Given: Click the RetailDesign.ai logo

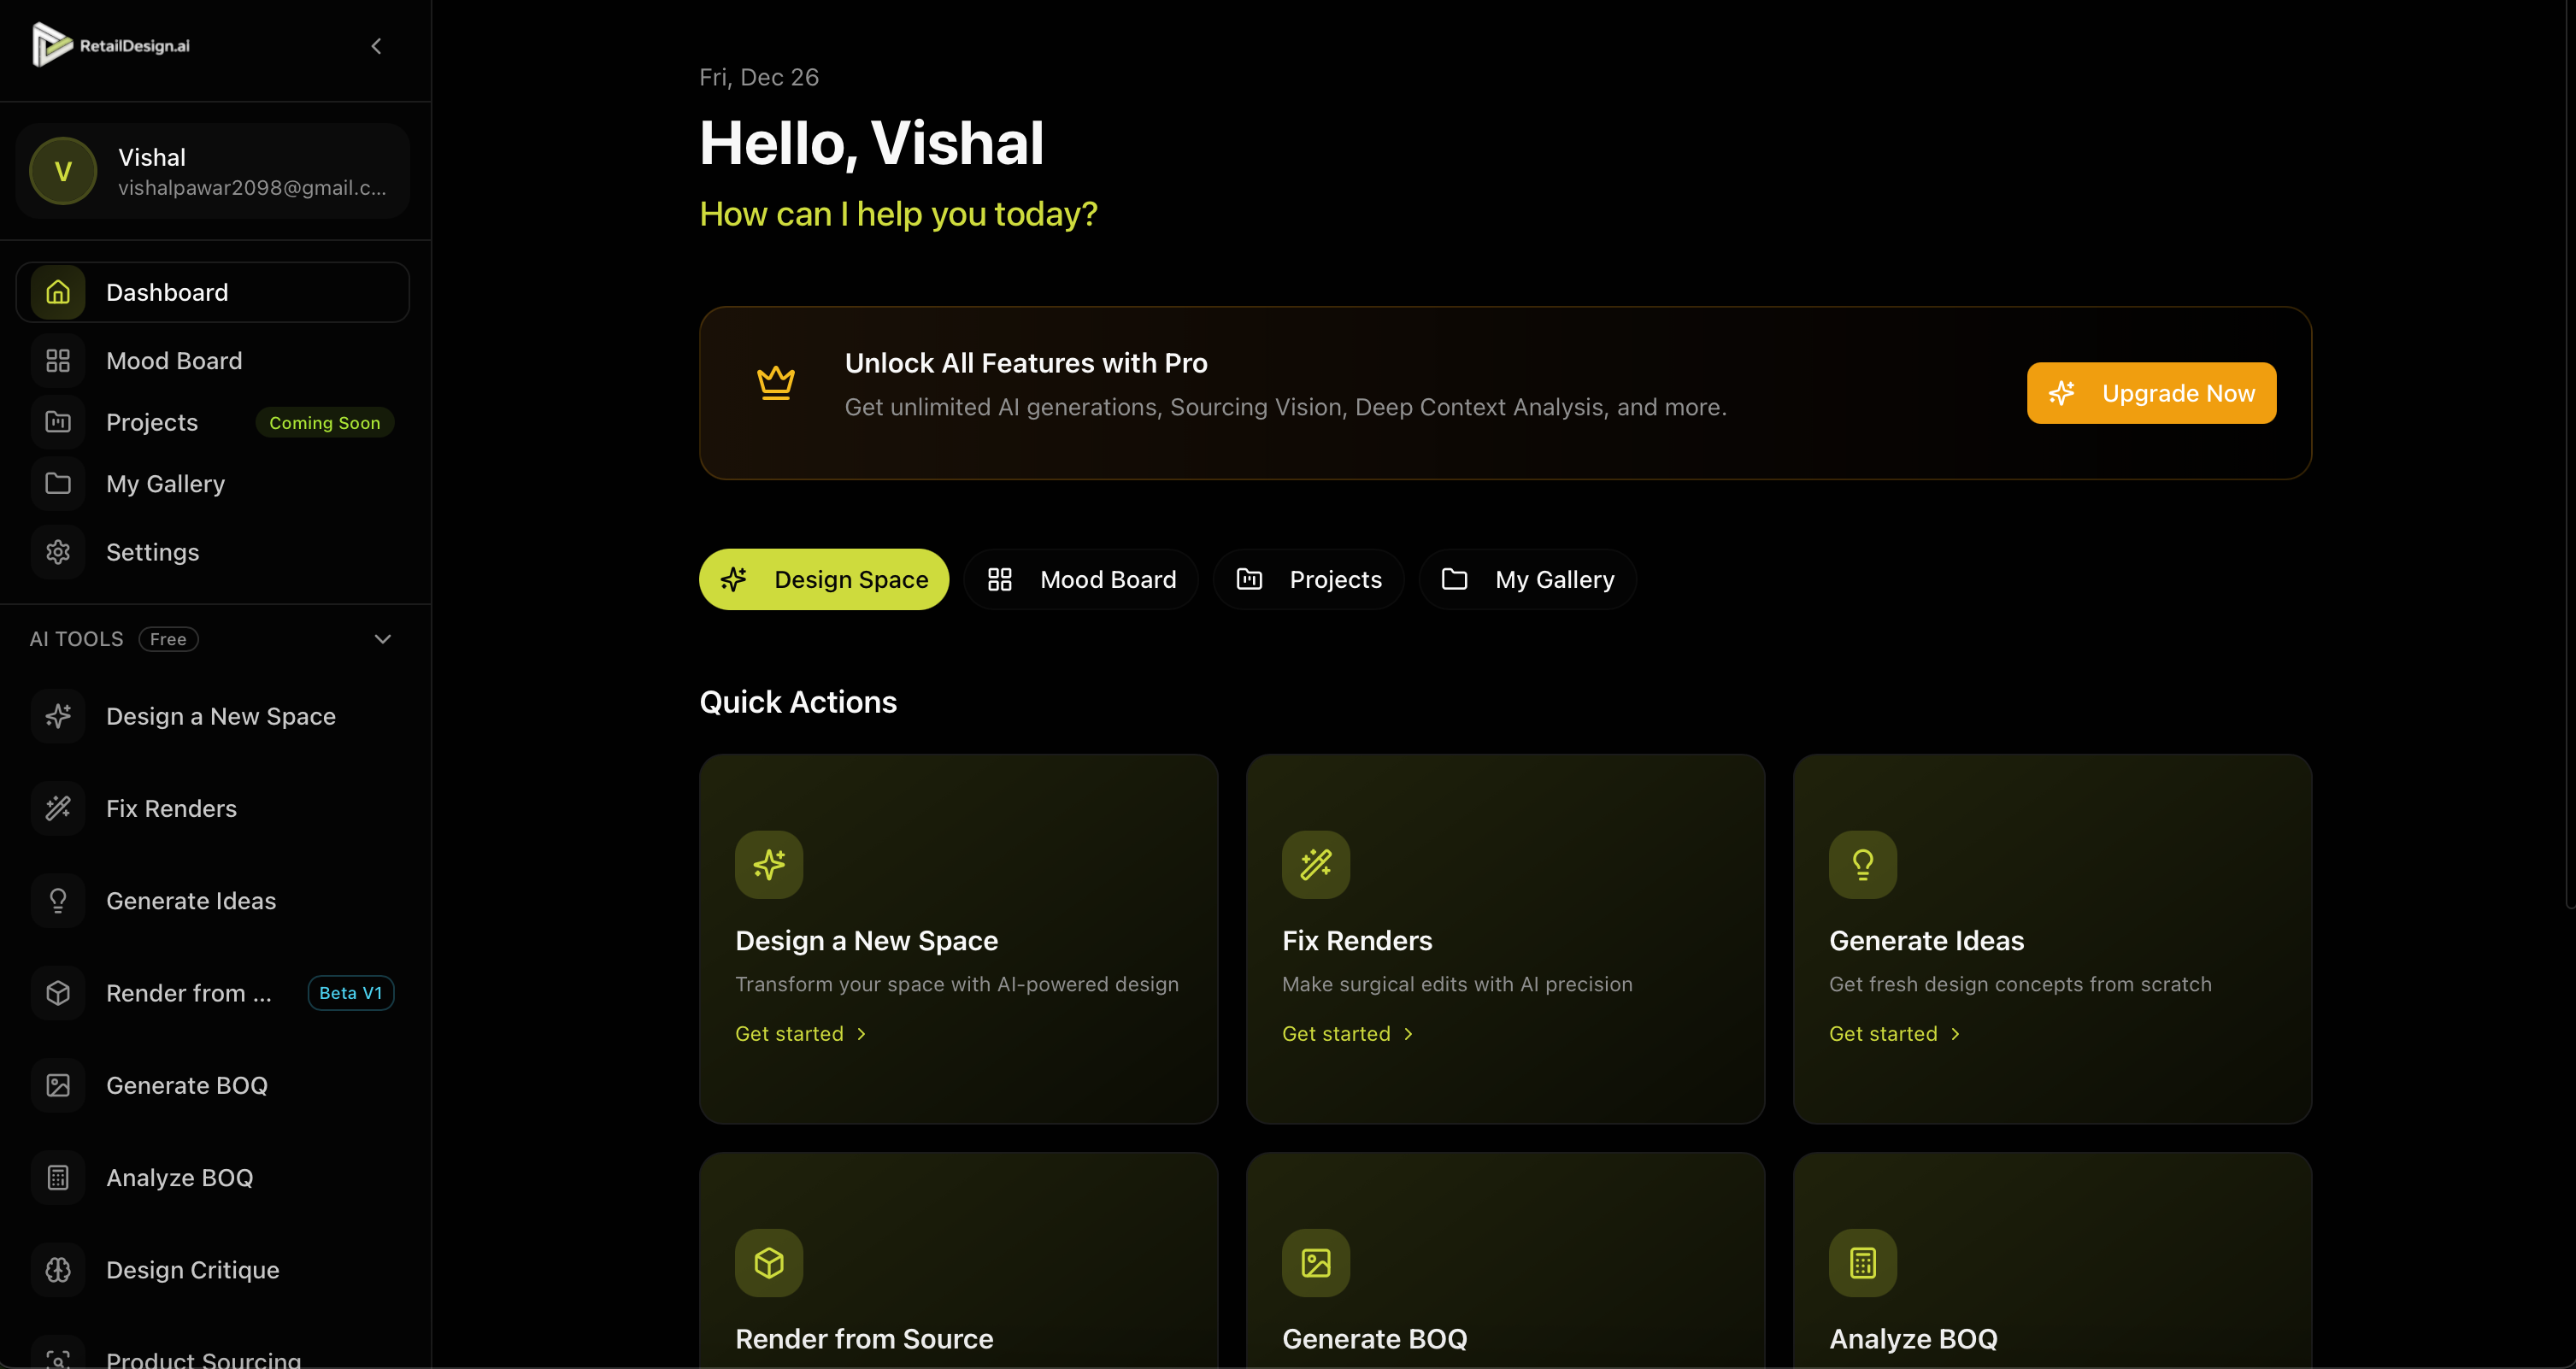Looking at the screenshot, I should [x=110, y=45].
